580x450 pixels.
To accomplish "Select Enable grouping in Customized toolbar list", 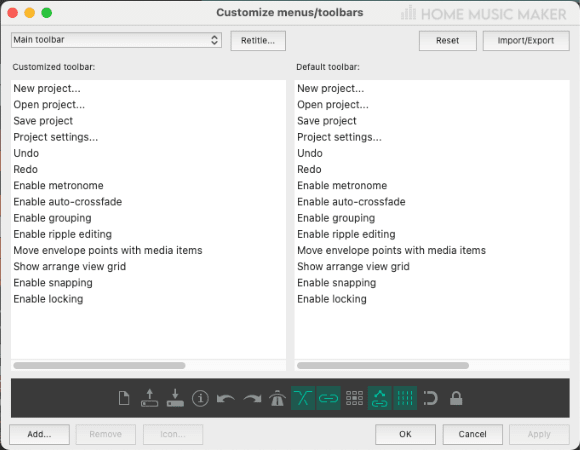I will [x=148, y=218].
